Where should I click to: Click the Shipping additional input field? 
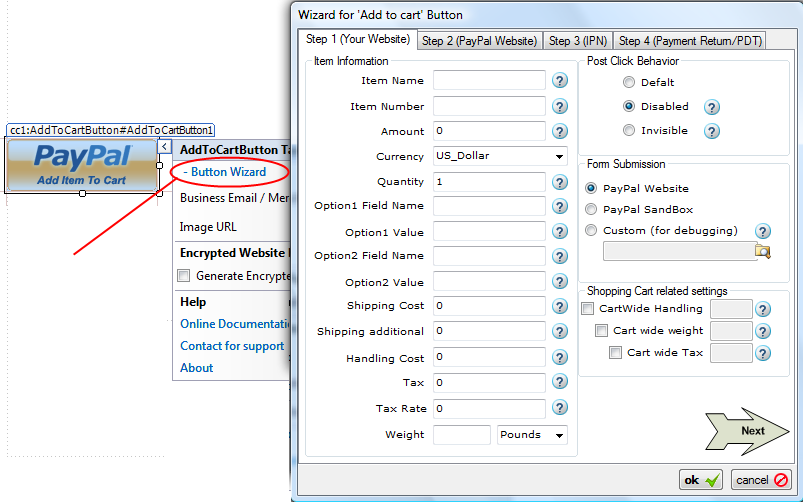coord(489,331)
